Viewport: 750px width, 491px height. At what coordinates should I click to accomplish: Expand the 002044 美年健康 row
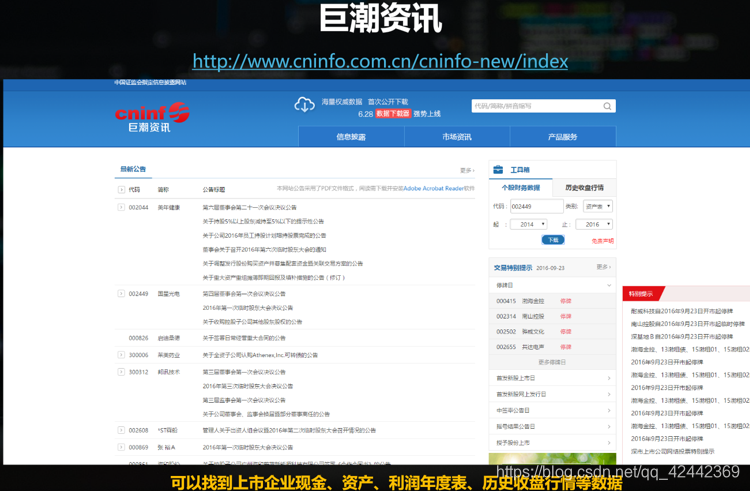(x=121, y=207)
